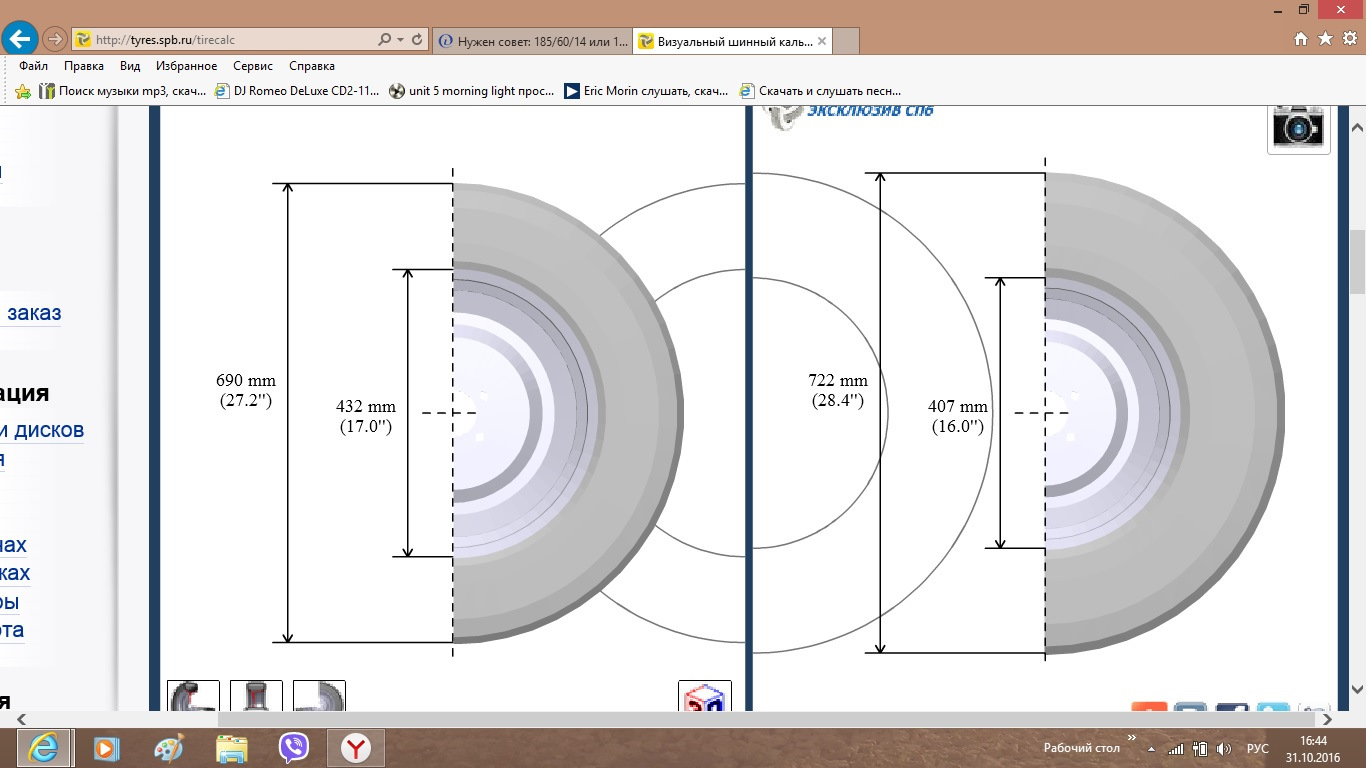Image resolution: width=1366 pixels, height=768 pixels.
Task: Open the Сервис menu
Action: [253, 66]
